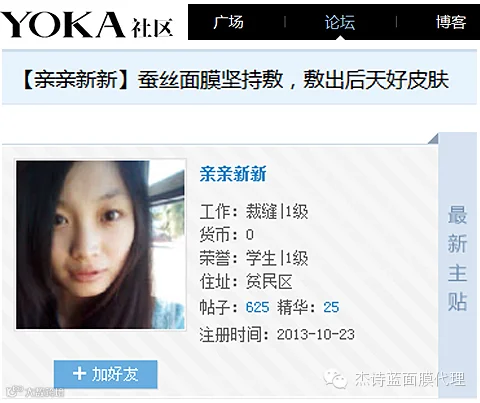
Task: Click the 加好友 button
Action: tap(105, 374)
